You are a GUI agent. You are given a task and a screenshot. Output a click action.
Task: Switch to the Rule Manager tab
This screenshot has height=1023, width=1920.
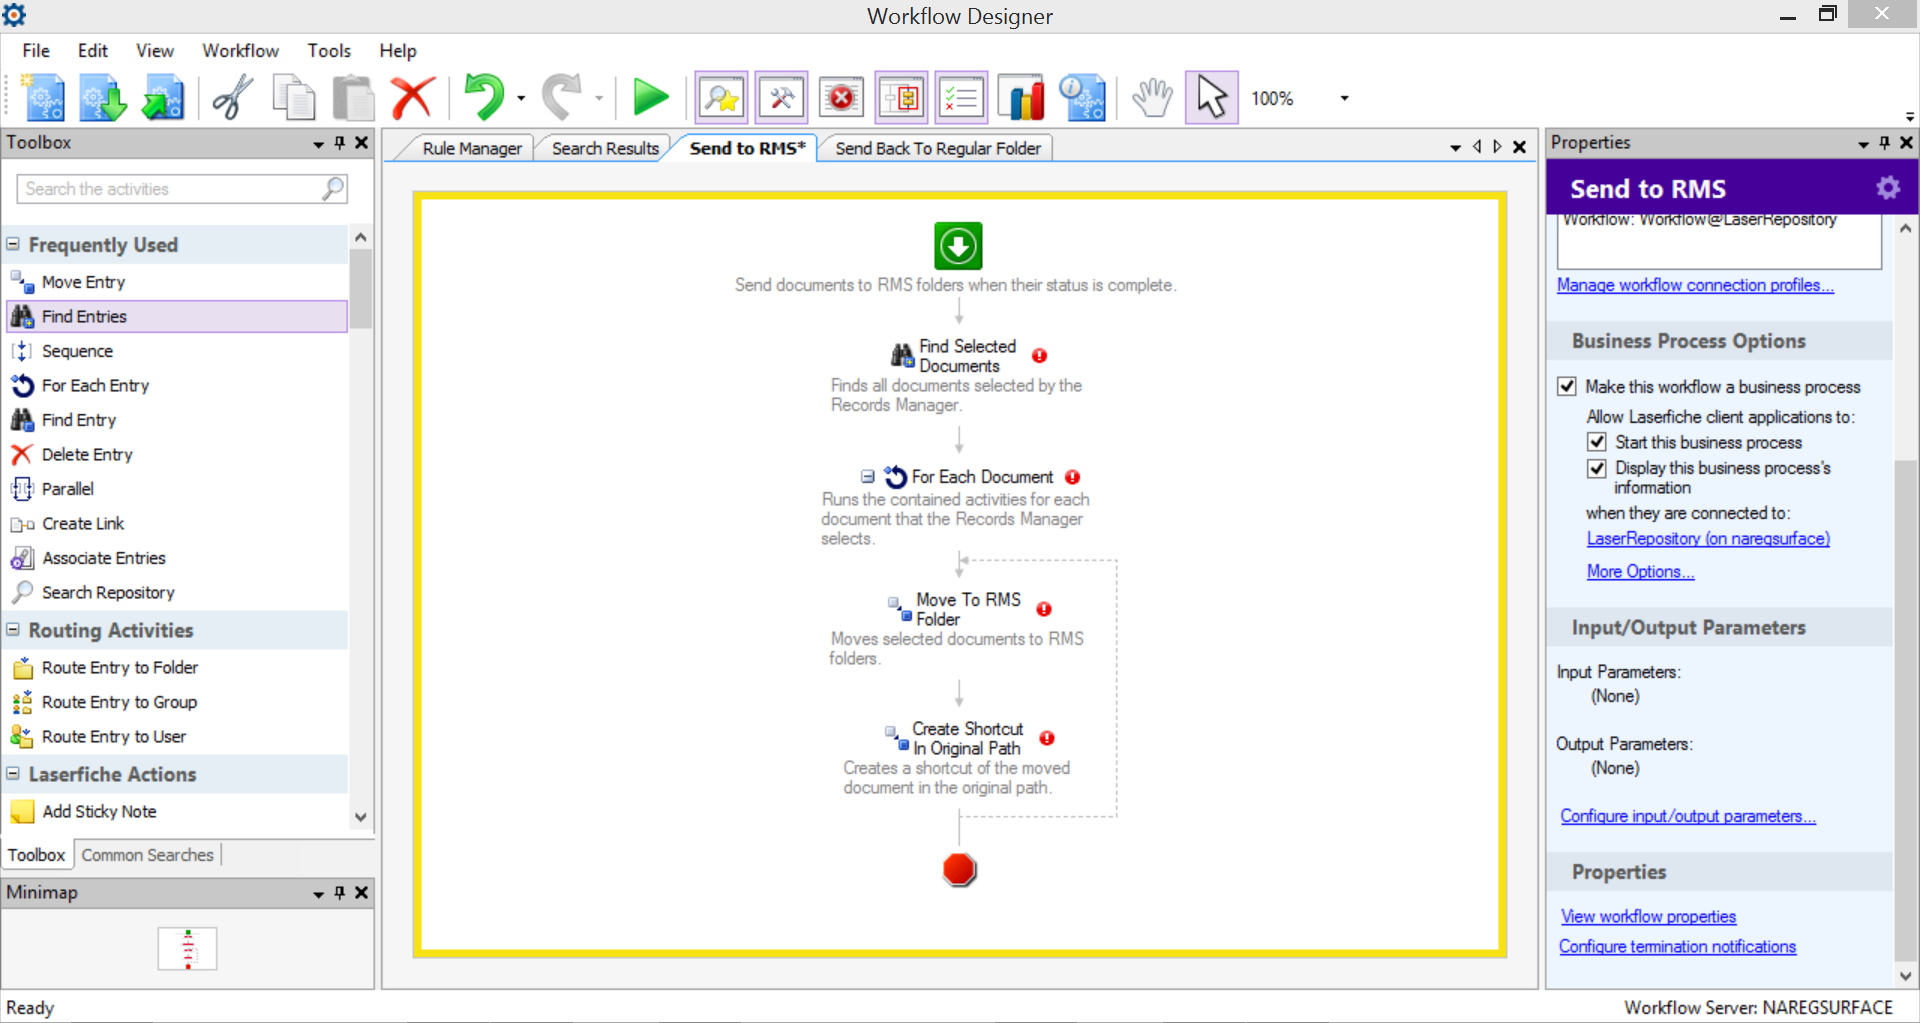(x=472, y=148)
